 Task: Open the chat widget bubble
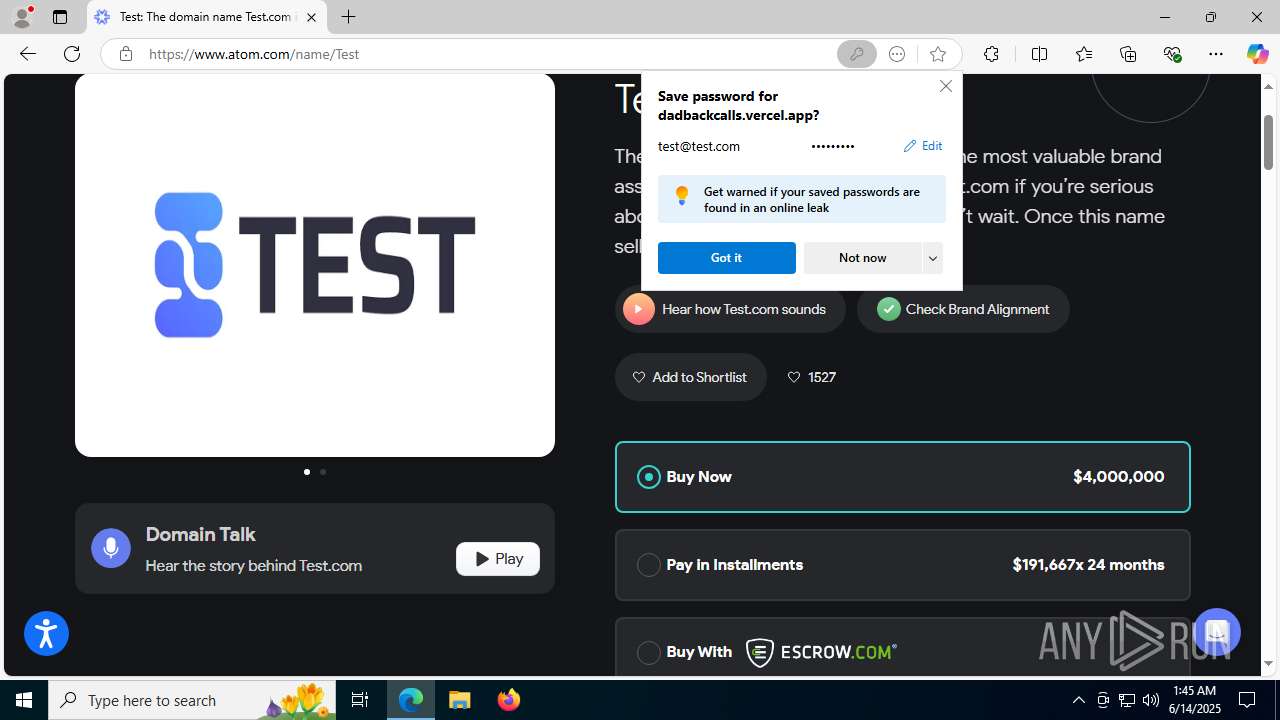[x=1217, y=632]
